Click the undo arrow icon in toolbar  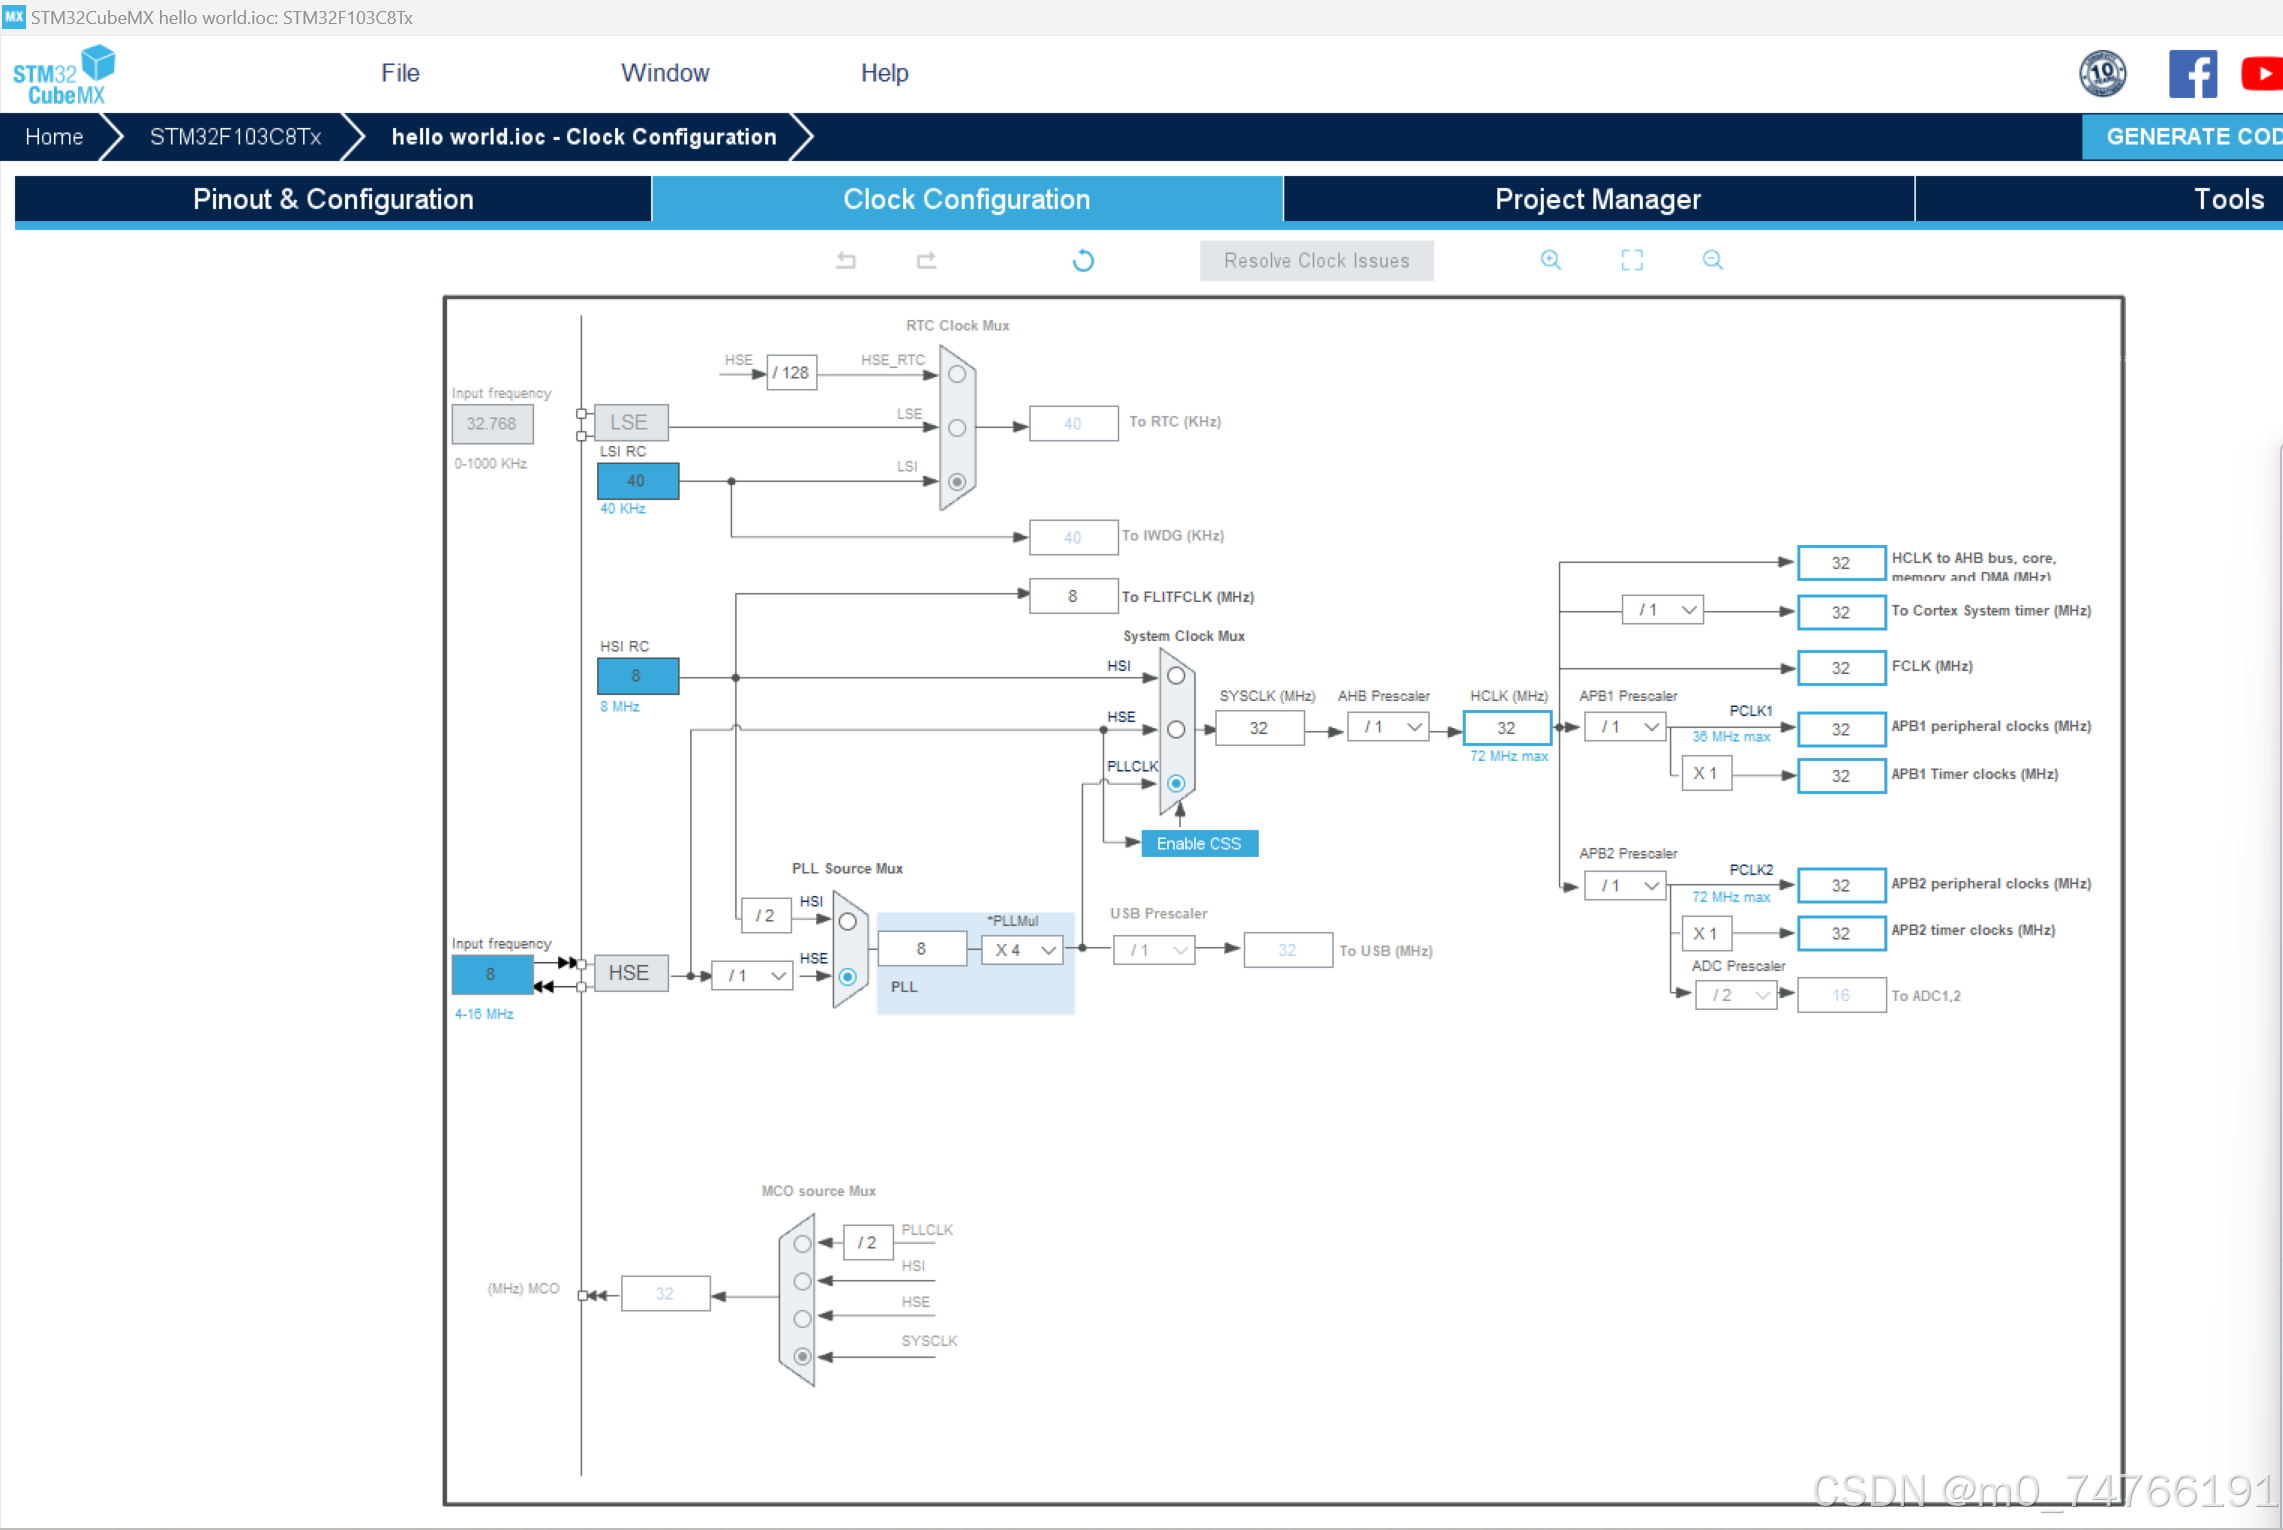[846, 261]
